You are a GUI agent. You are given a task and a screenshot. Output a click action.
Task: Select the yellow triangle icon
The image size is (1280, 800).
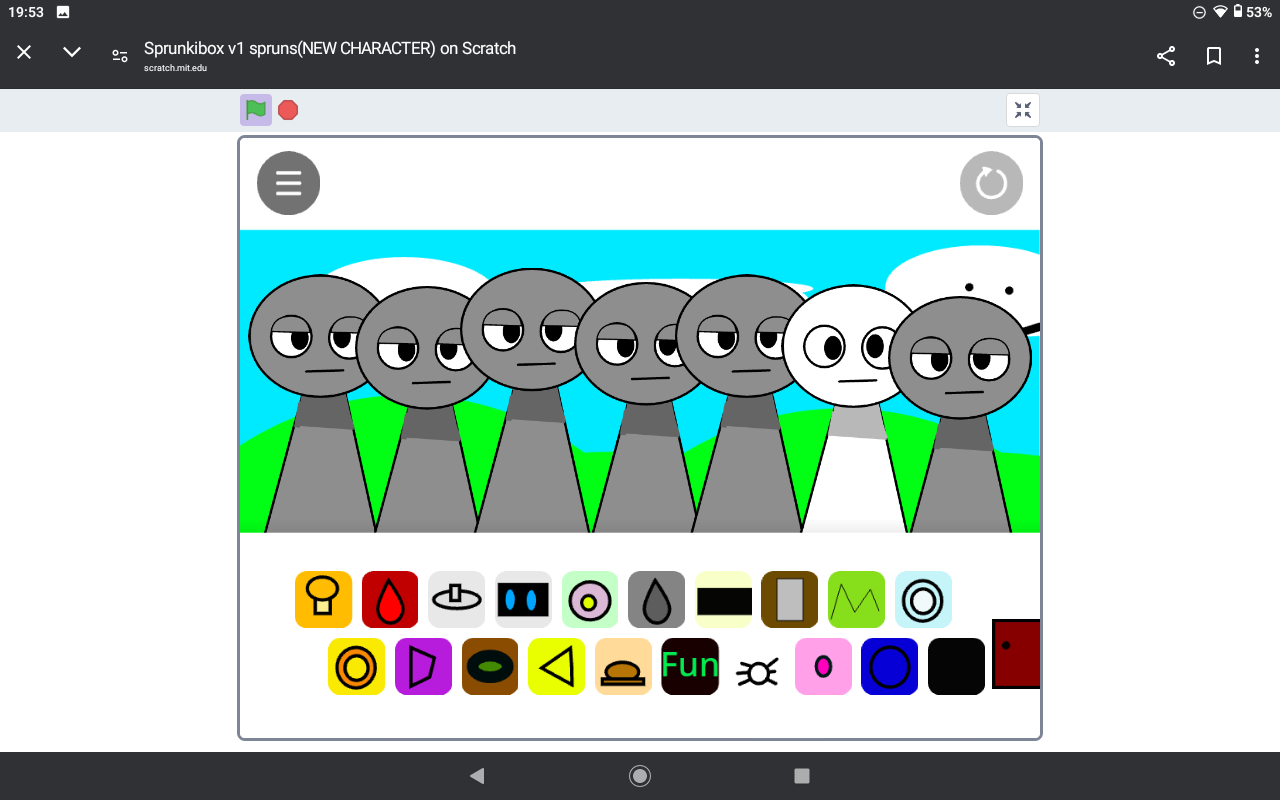(x=556, y=666)
